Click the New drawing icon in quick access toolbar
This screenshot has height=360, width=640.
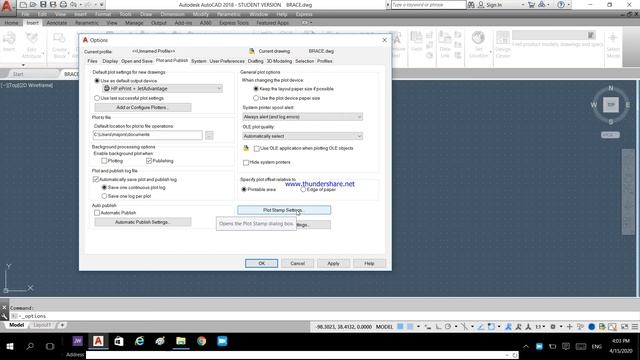tap(23, 5)
